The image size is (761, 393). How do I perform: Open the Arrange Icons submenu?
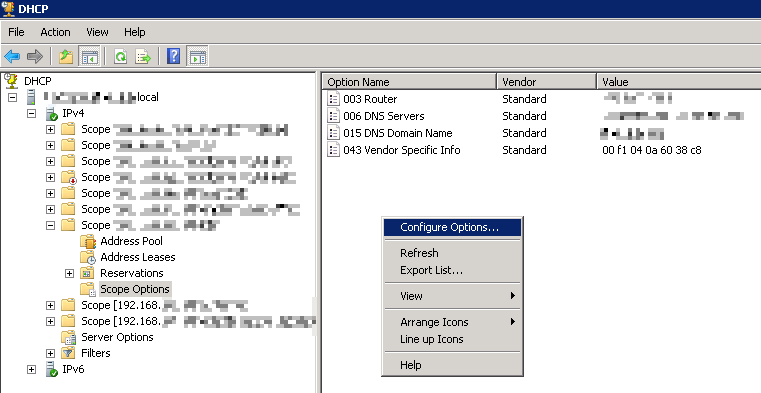click(x=452, y=322)
